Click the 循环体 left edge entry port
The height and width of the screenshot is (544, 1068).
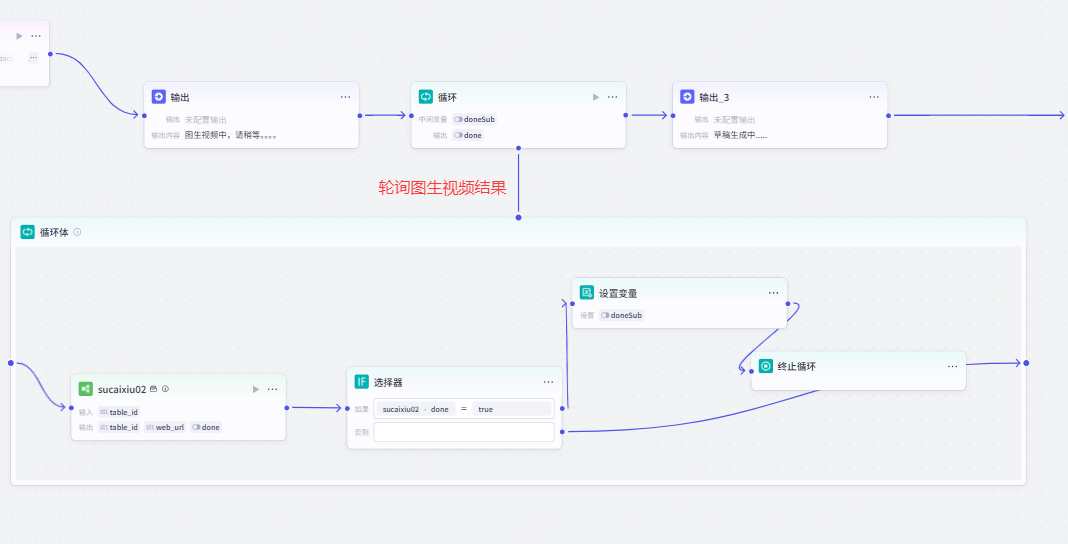tap(11, 363)
